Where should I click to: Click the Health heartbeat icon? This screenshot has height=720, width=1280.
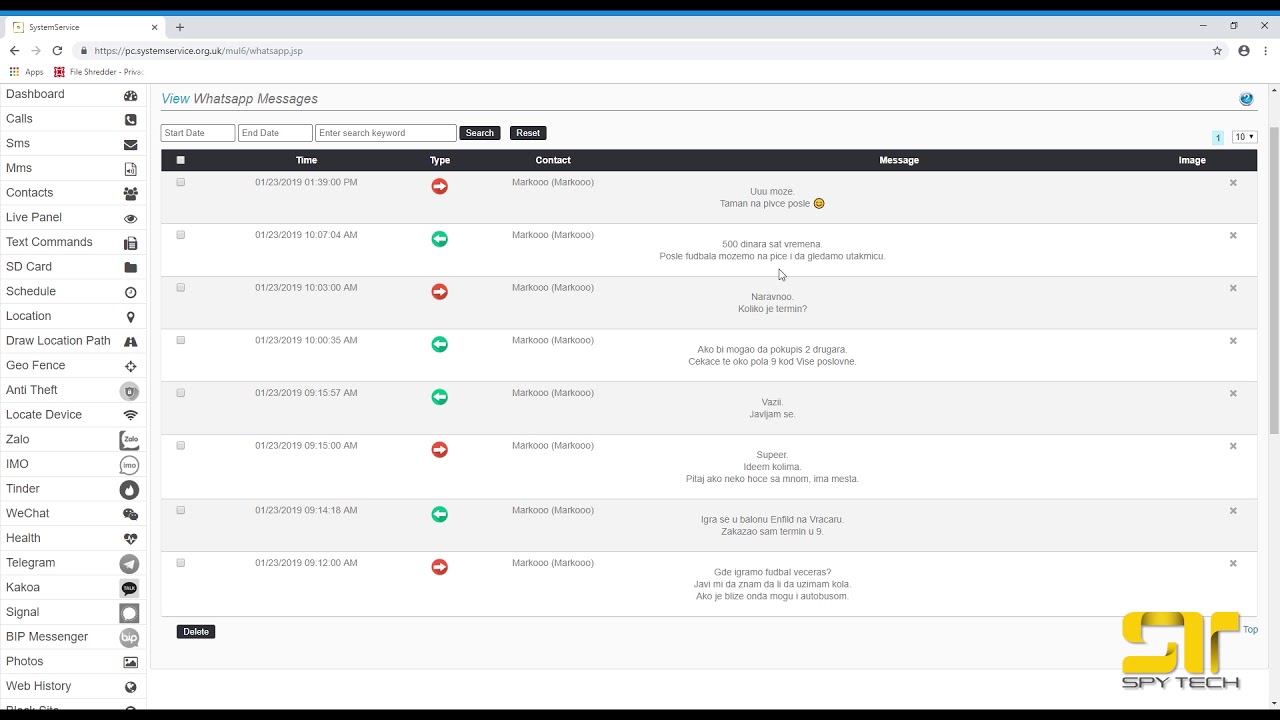click(130, 539)
